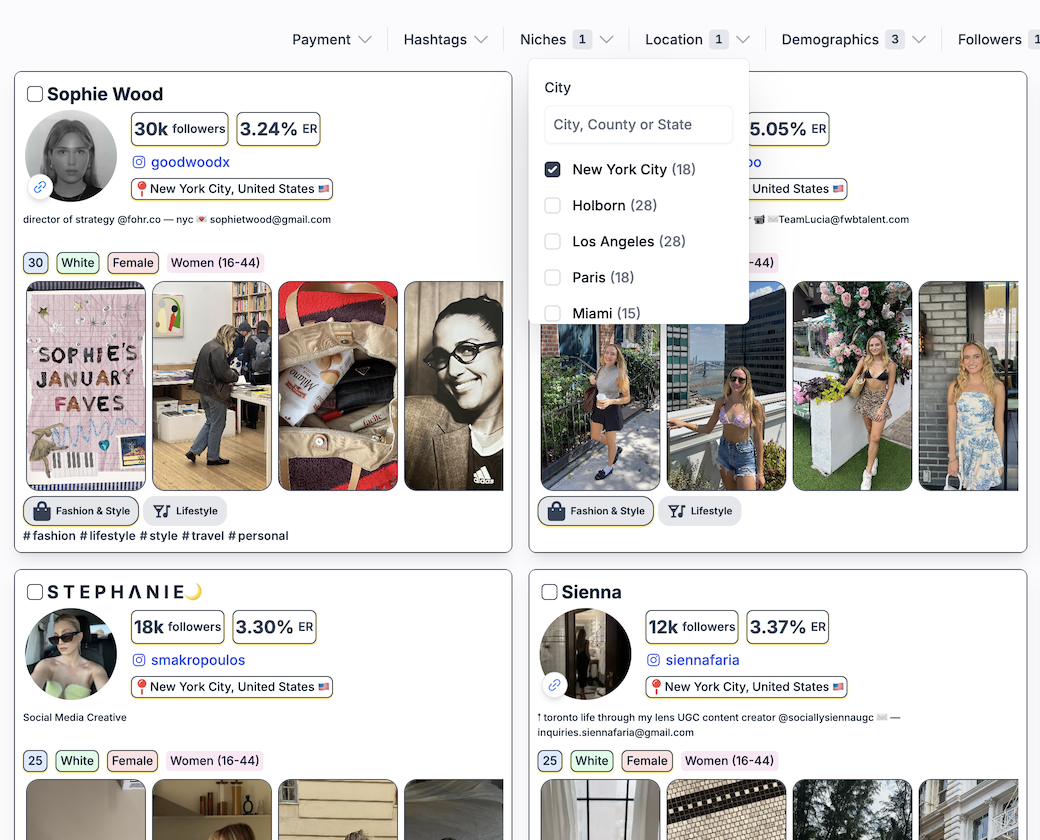Open blue floral dress photo thumbnail
The height and width of the screenshot is (840, 1040).
point(968,386)
